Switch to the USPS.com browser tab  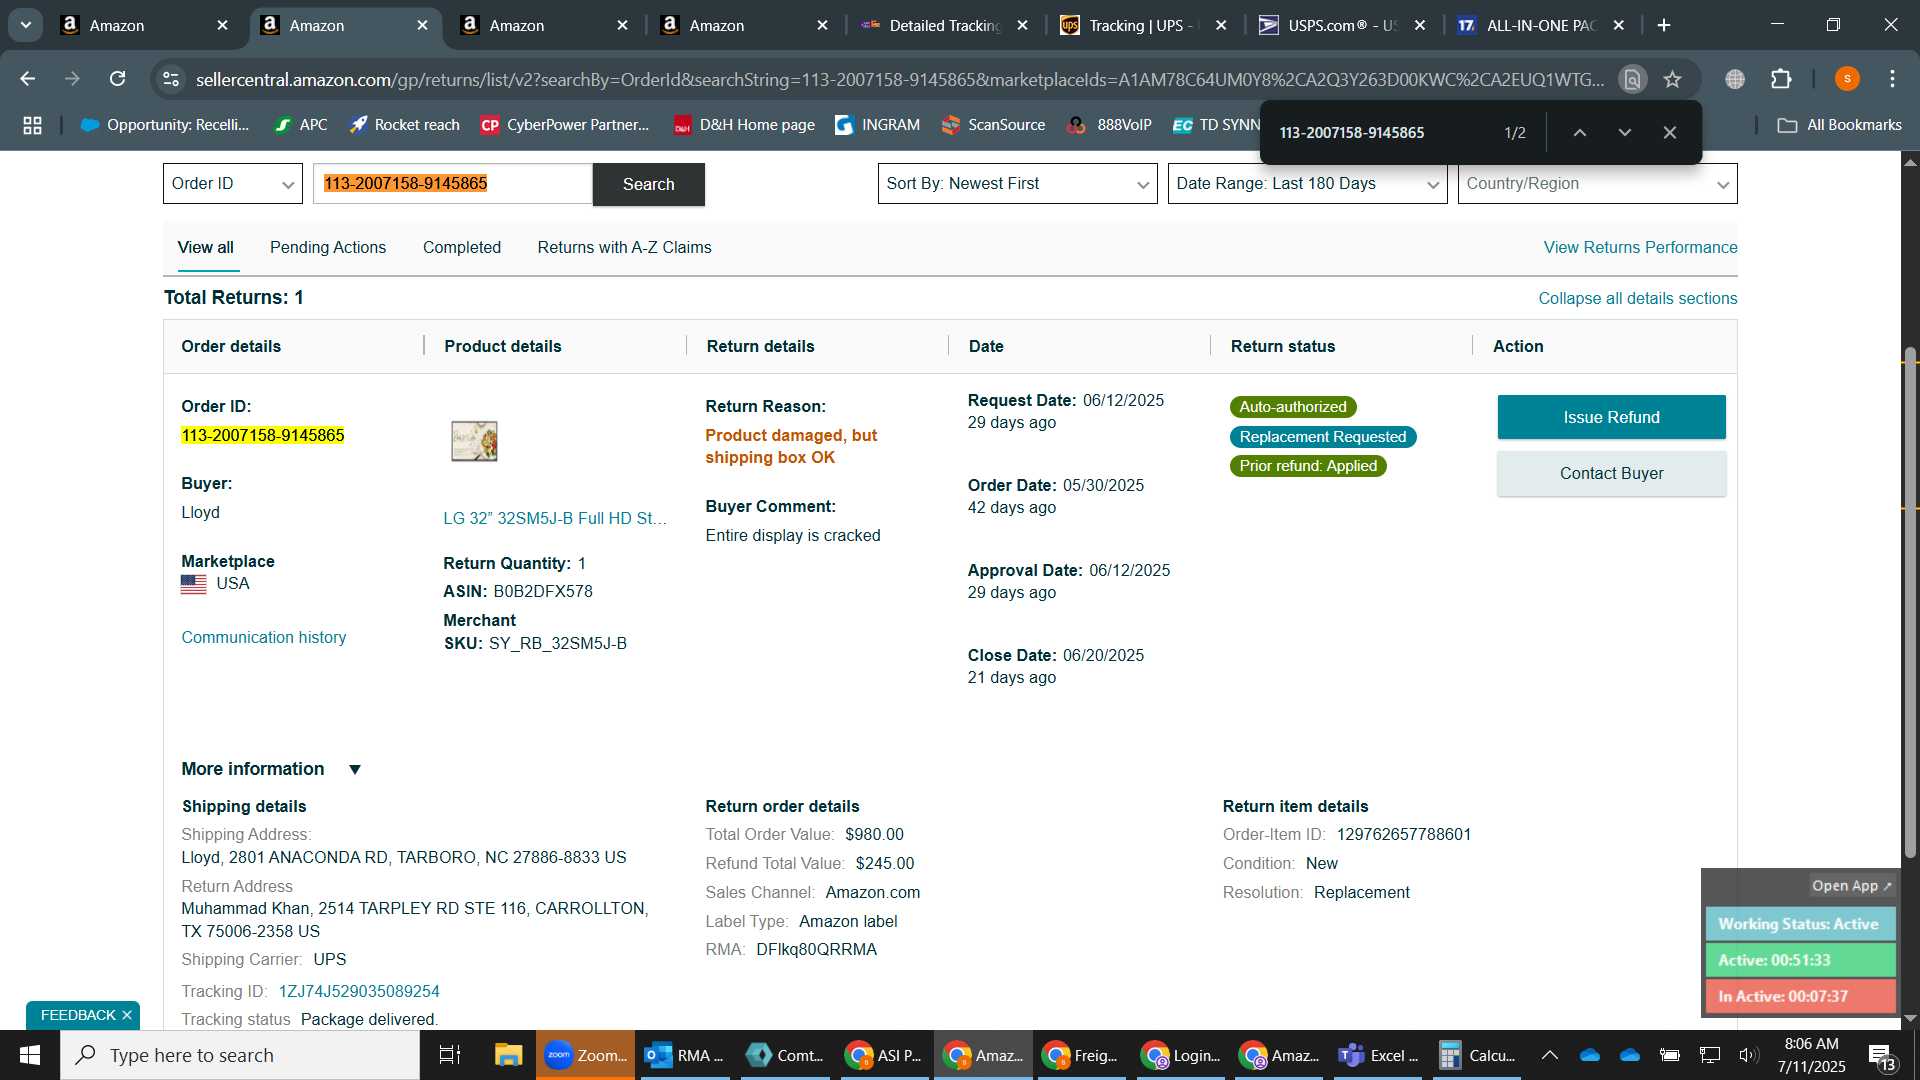(1340, 26)
